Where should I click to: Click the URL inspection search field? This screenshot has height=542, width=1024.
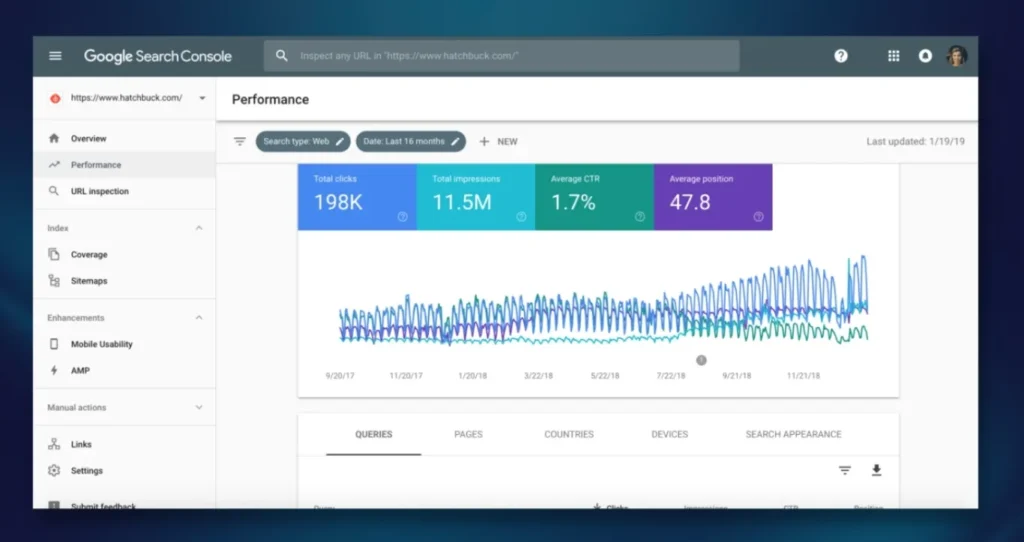point(510,56)
